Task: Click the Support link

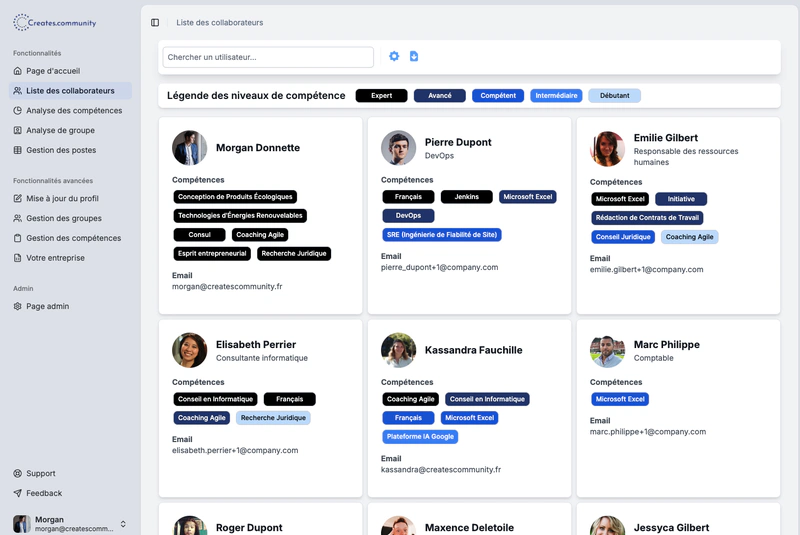Action: tap(40, 473)
